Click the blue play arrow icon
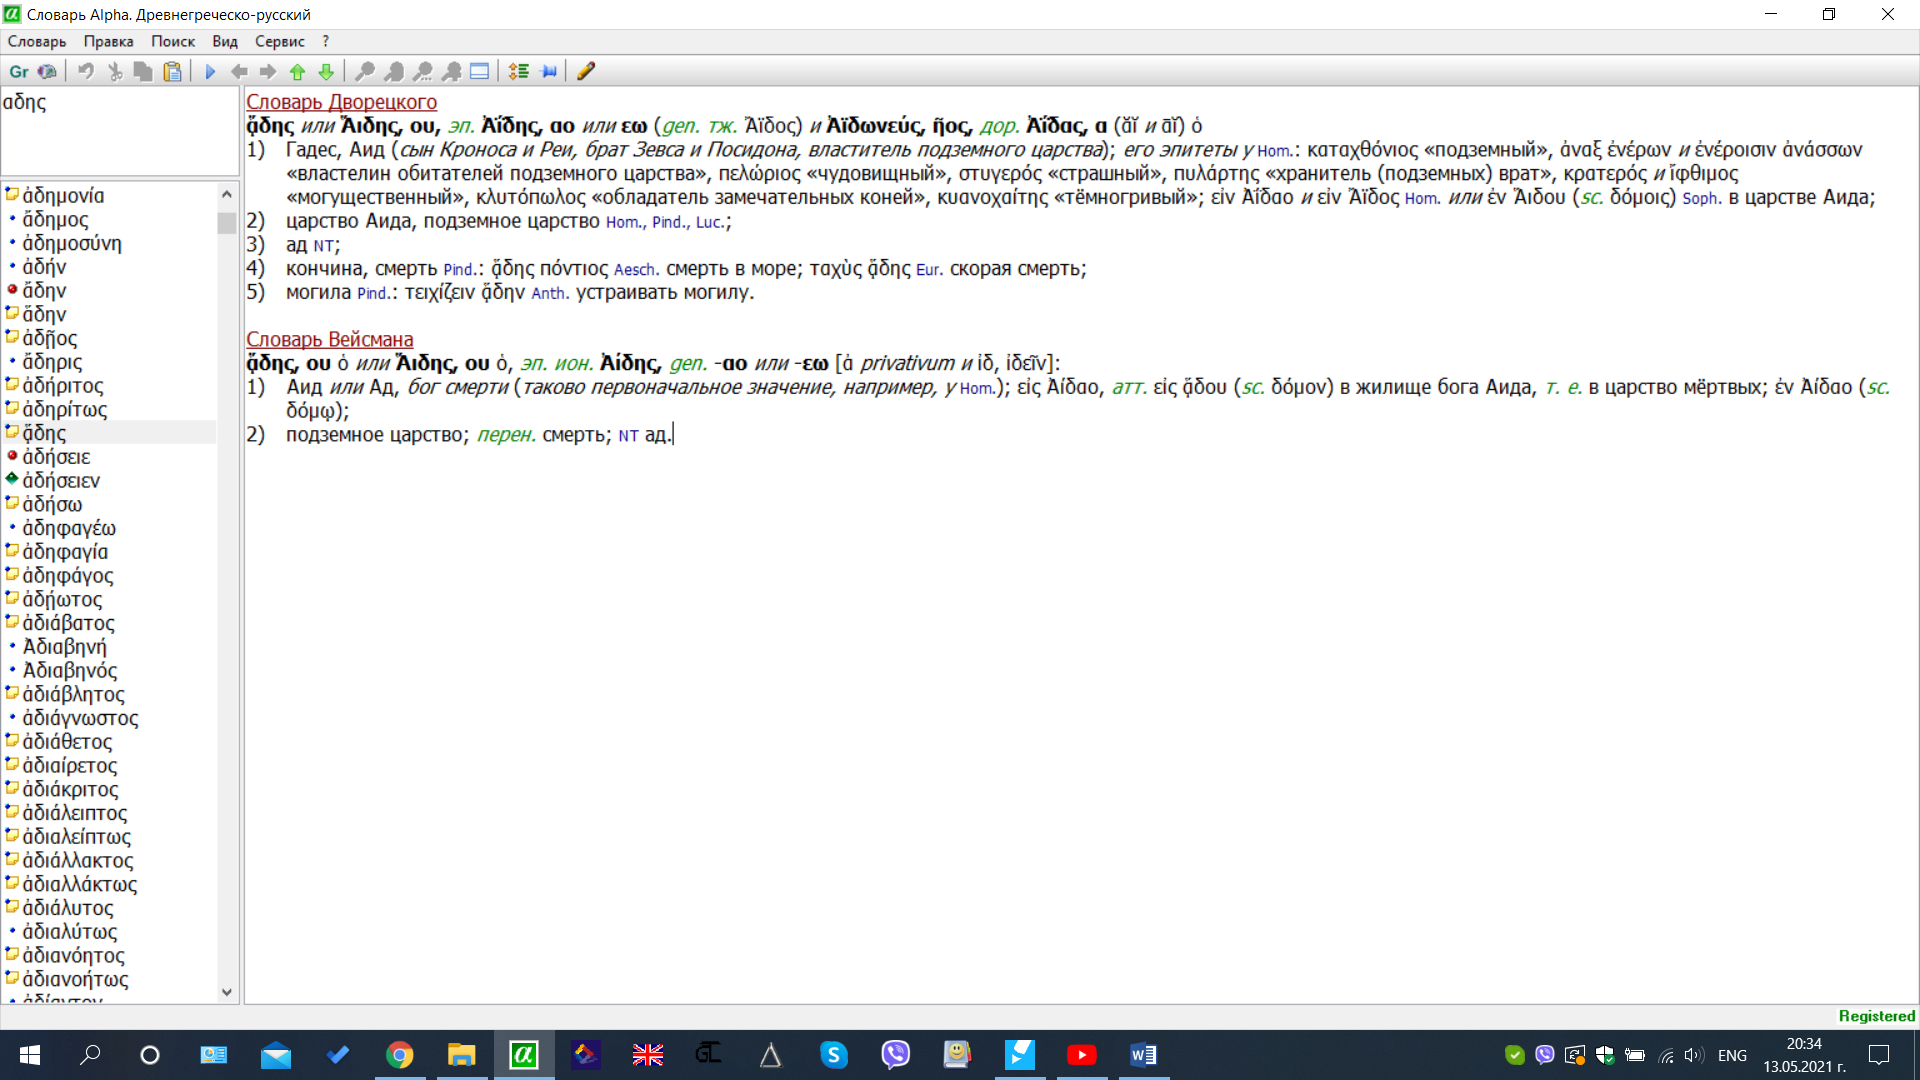The width and height of the screenshot is (1920, 1080). point(210,71)
